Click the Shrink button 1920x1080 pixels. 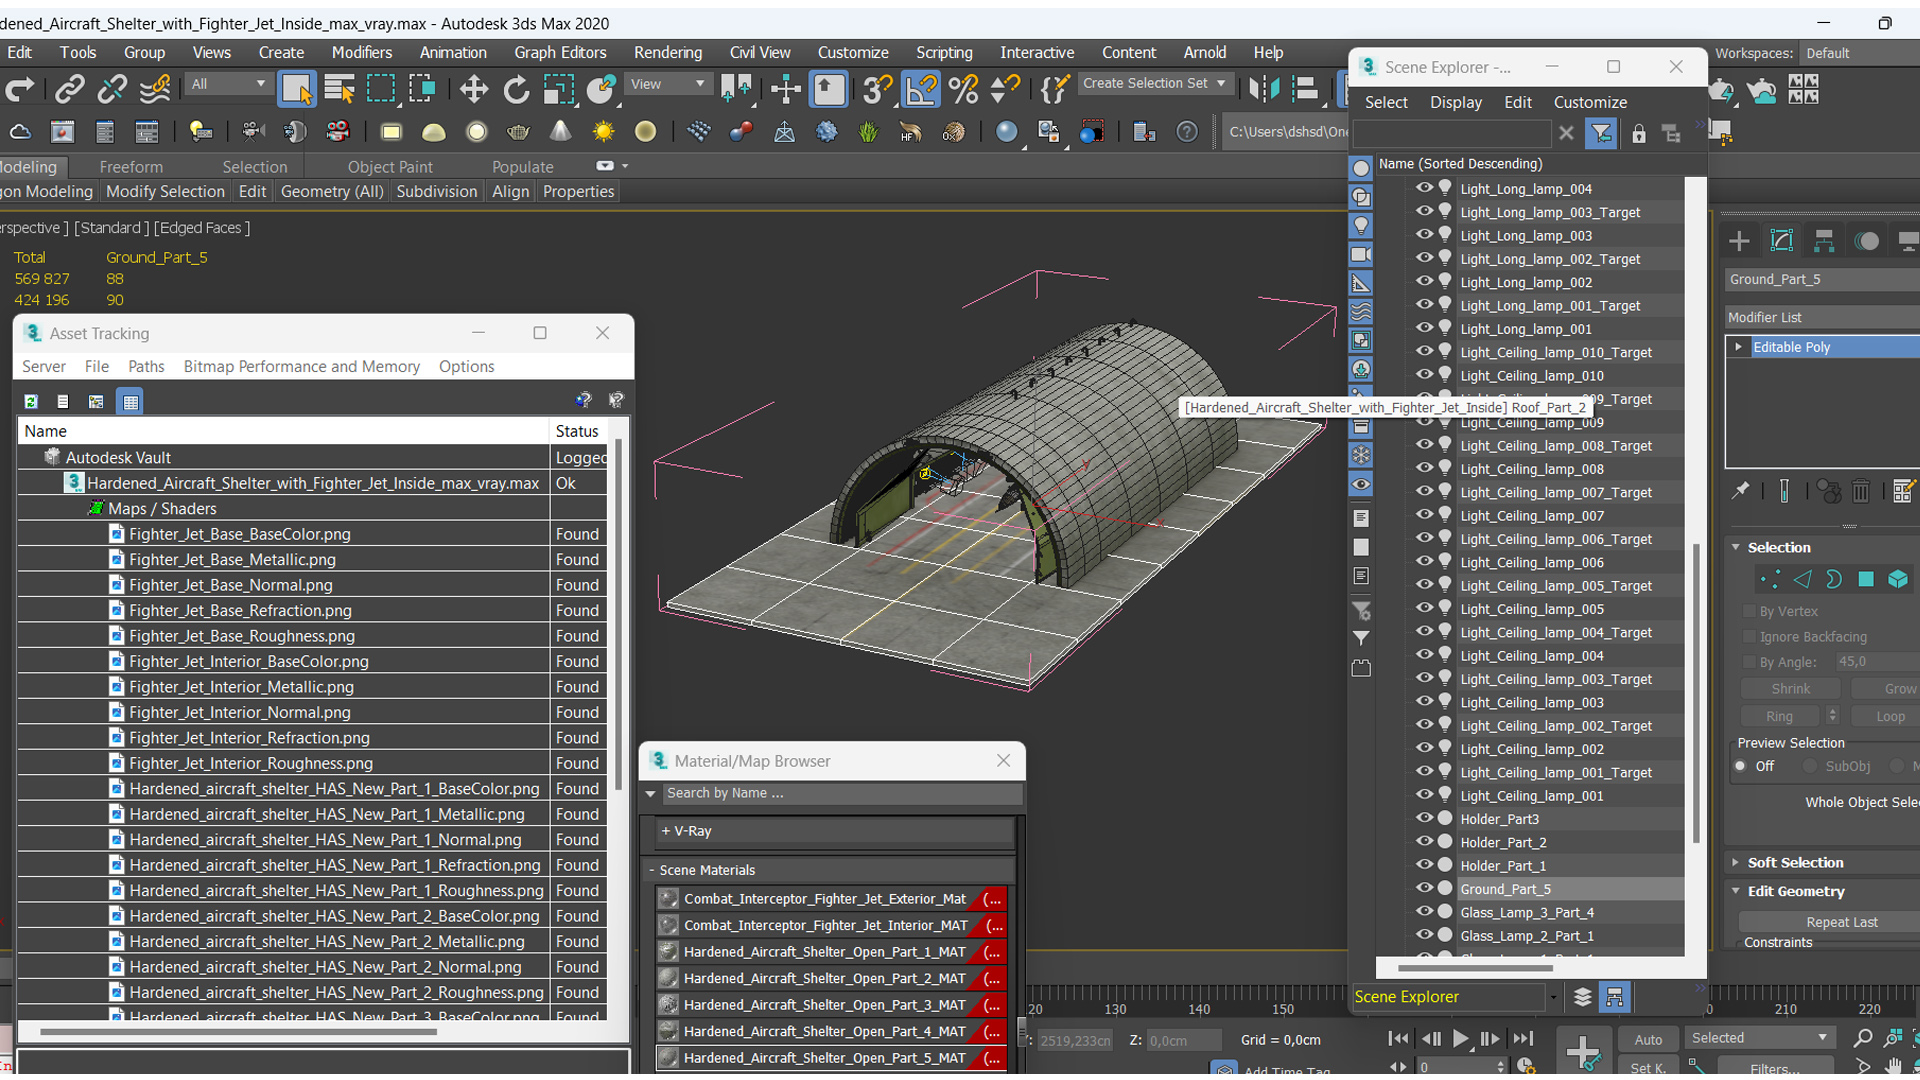1790,689
